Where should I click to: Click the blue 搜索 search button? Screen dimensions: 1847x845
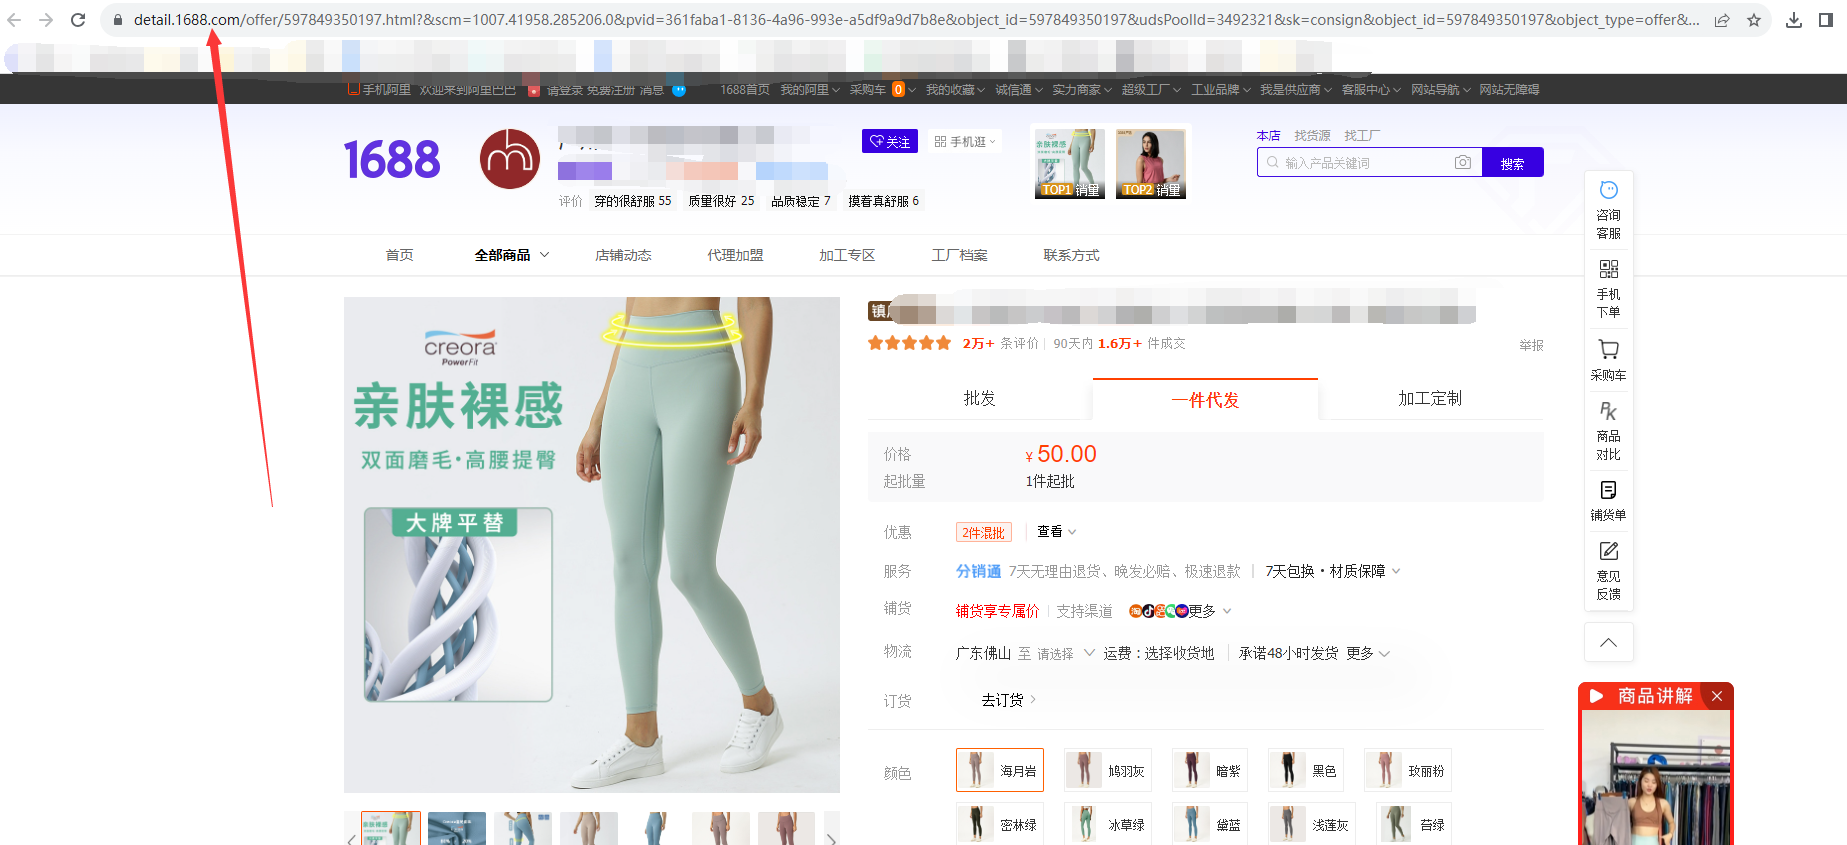click(1512, 163)
